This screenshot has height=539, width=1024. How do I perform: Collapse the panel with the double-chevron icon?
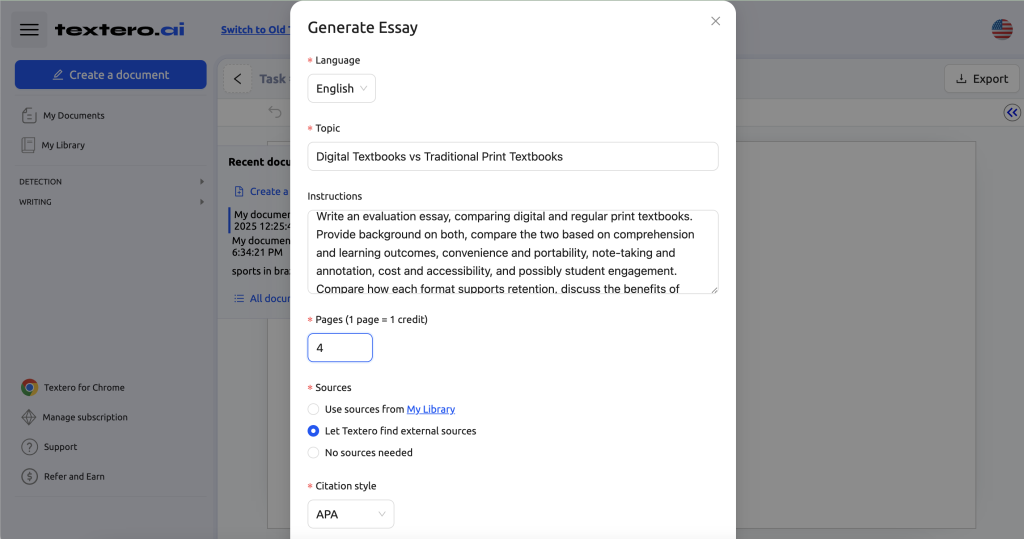click(x=1012, y=112)
